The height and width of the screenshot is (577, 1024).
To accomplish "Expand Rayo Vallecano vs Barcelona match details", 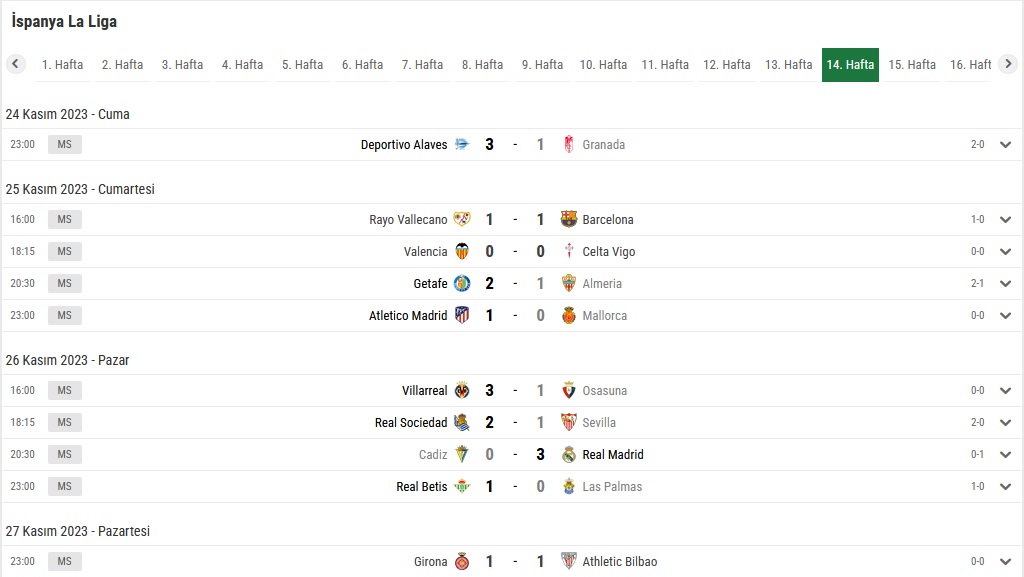I will 1005,219.
